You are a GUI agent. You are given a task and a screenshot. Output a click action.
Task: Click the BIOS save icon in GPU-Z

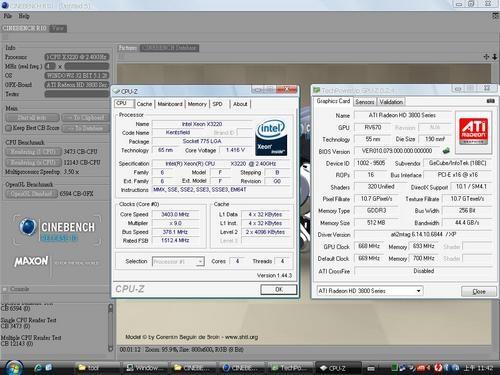point(446,151)
